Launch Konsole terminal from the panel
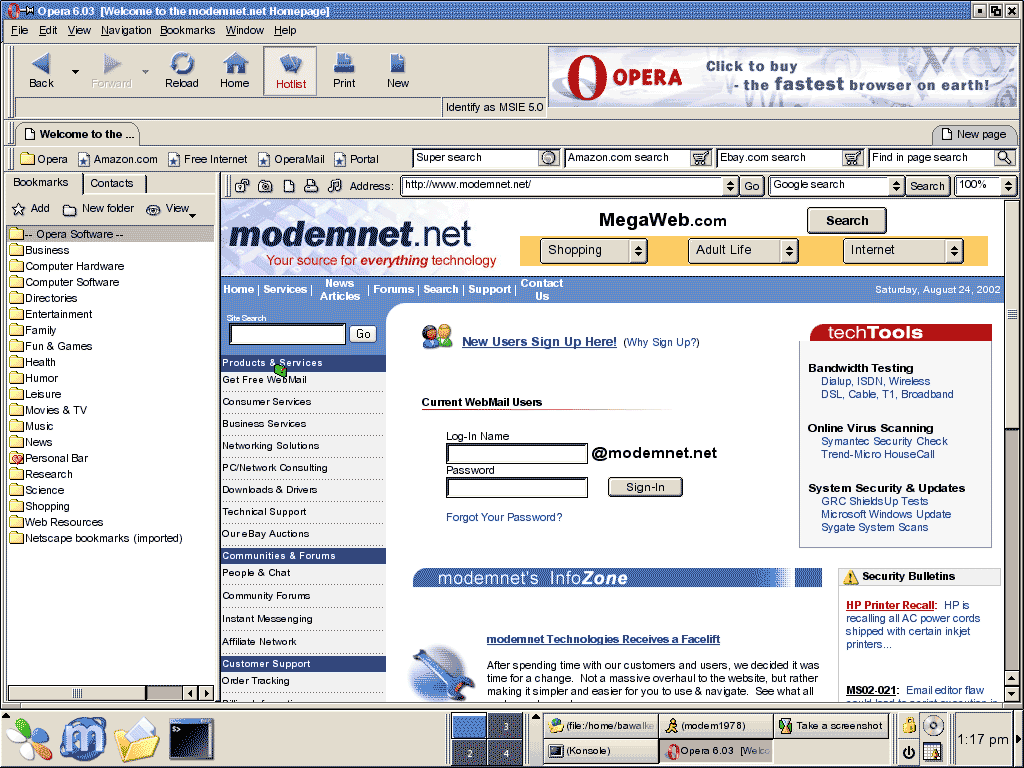1024x768 pixels. click(x=190, y=740)
